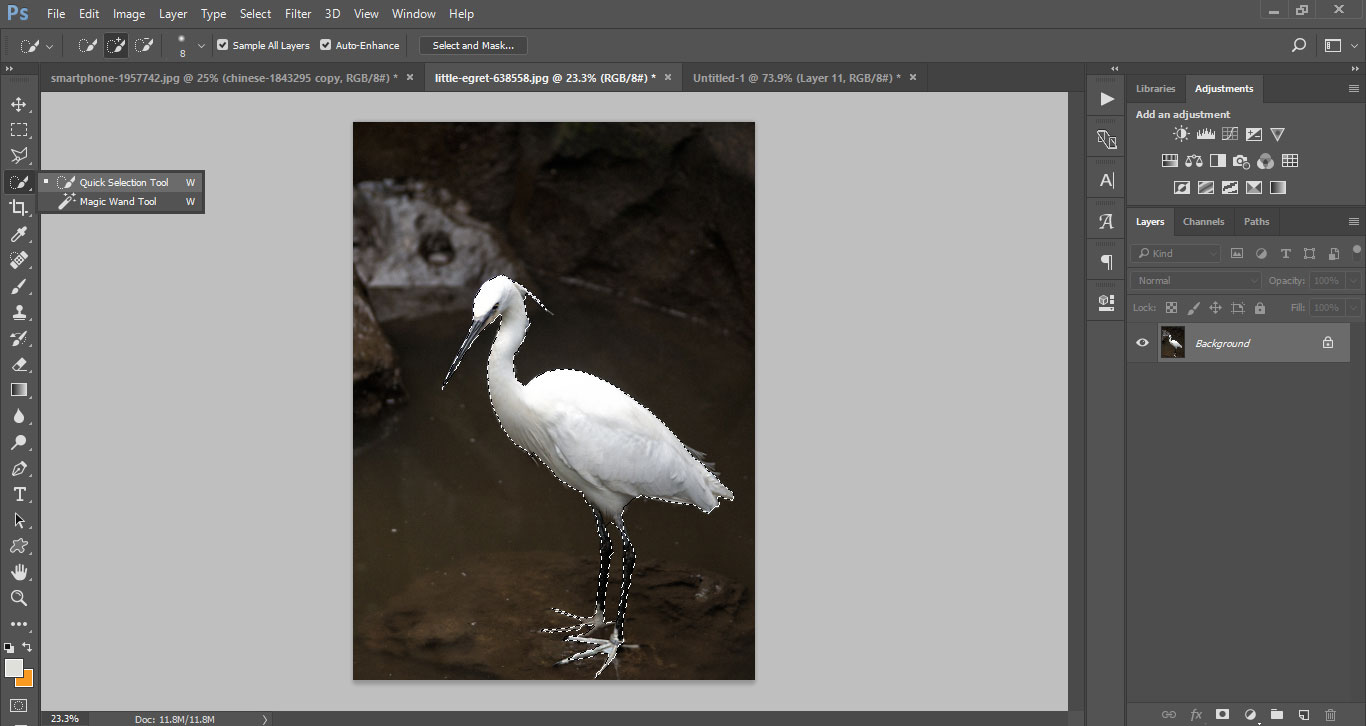Open the Edit Toolbar ellipsis button
The image size is (1366, 726).
[x=18, y=624]
